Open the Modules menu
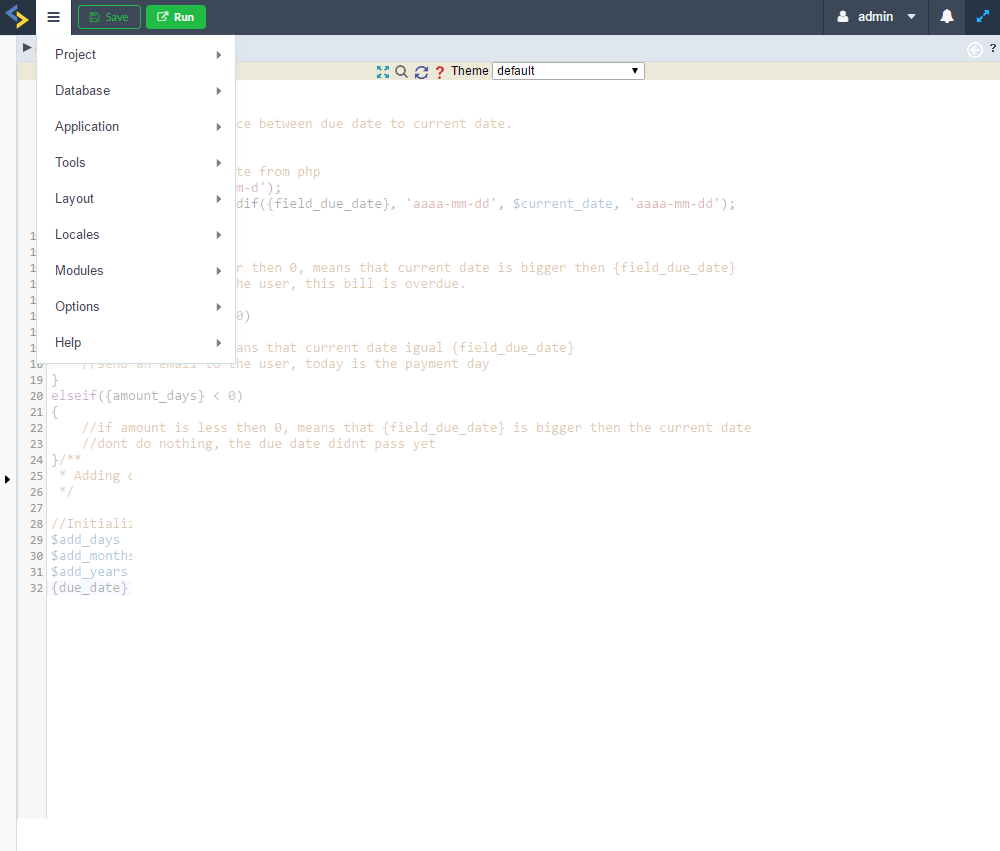Viewport: 1000px width, 851px height. [136, 270]
